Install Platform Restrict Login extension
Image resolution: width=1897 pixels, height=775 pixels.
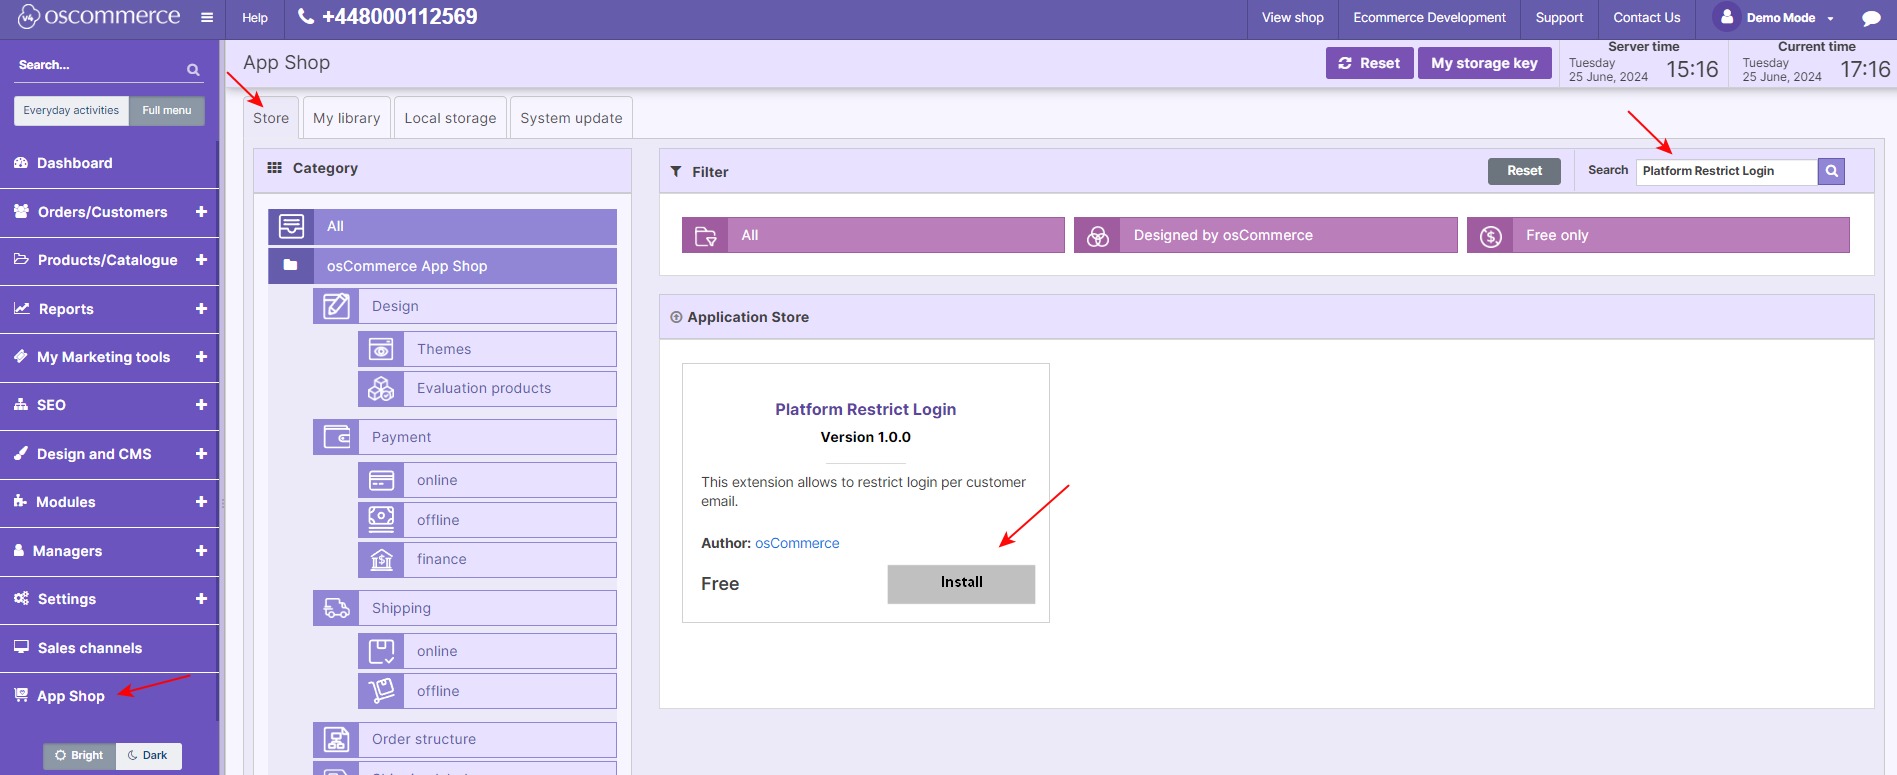click(x=961, y=583)
